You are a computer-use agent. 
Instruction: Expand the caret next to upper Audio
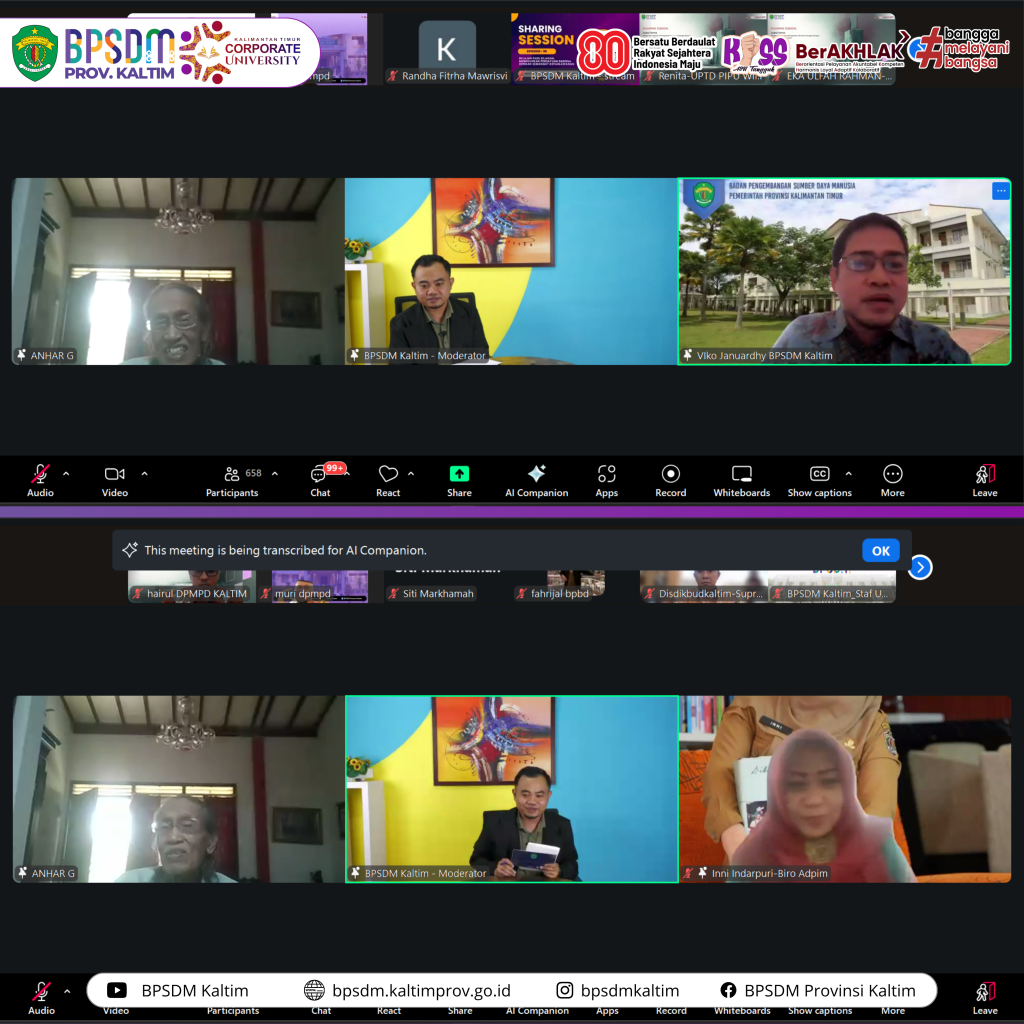[66, 474]
